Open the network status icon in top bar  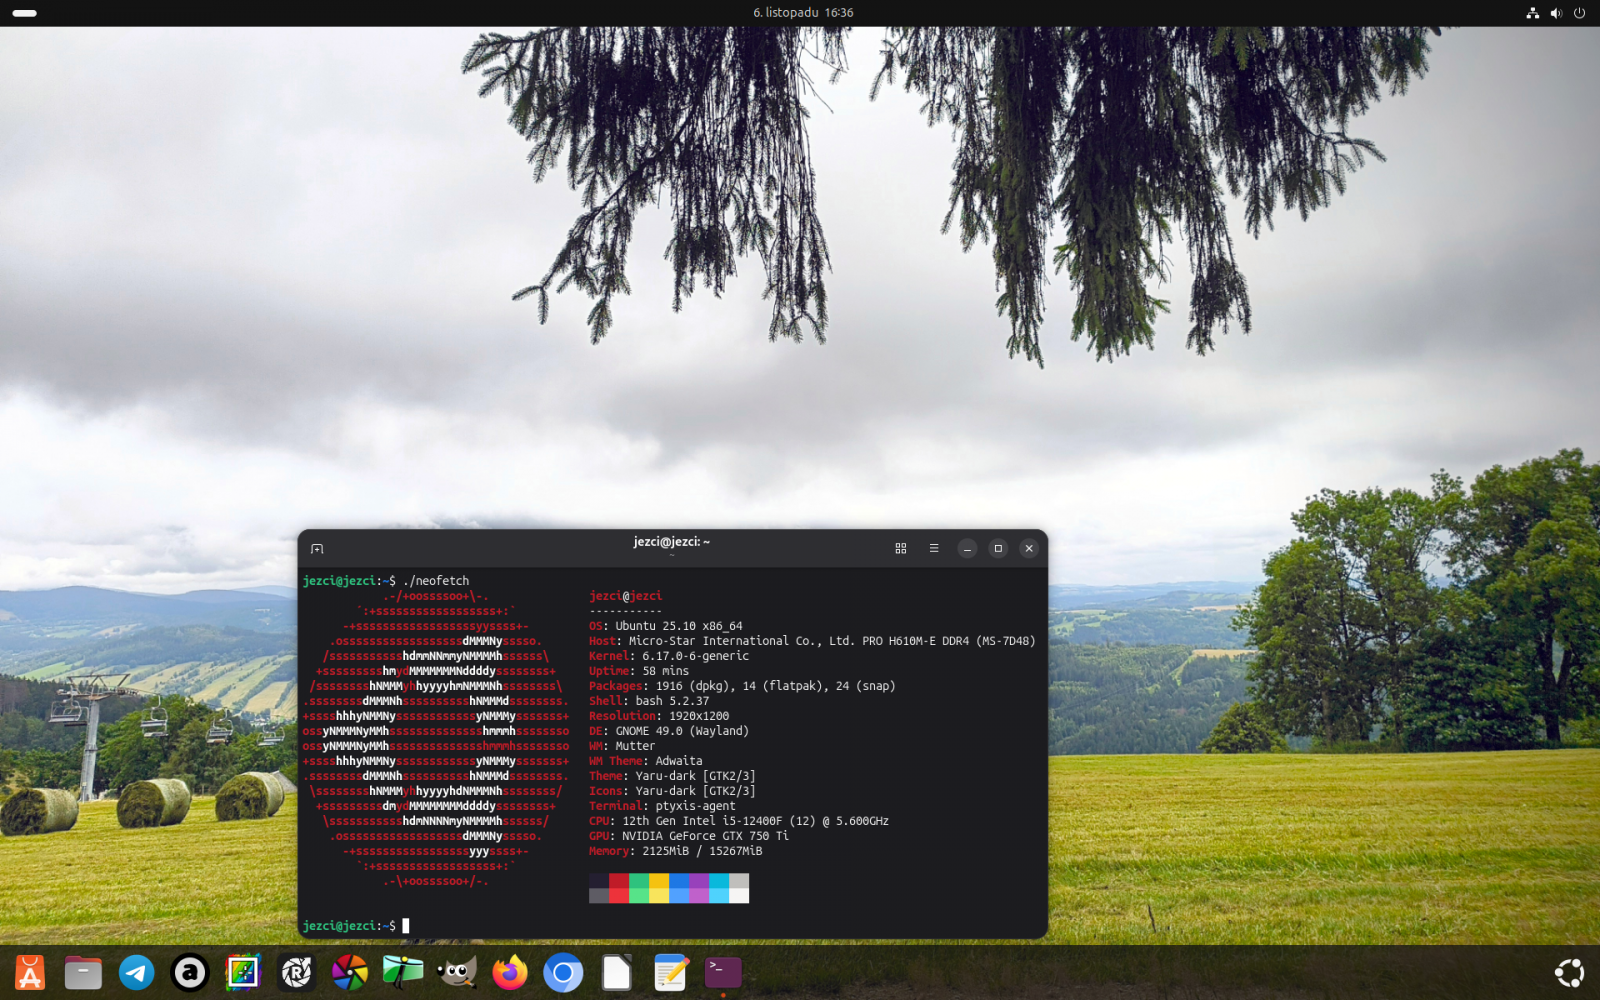coord(1532,13)
